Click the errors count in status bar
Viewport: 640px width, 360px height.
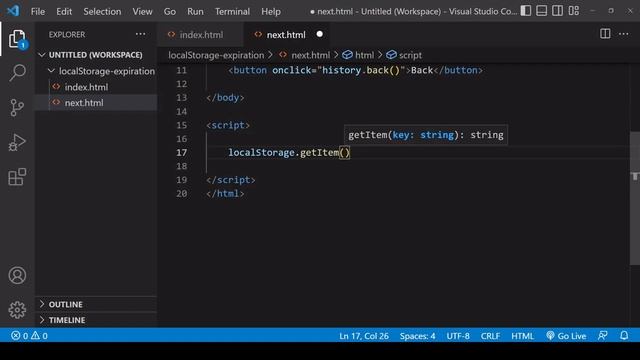(x=20, y=336)
